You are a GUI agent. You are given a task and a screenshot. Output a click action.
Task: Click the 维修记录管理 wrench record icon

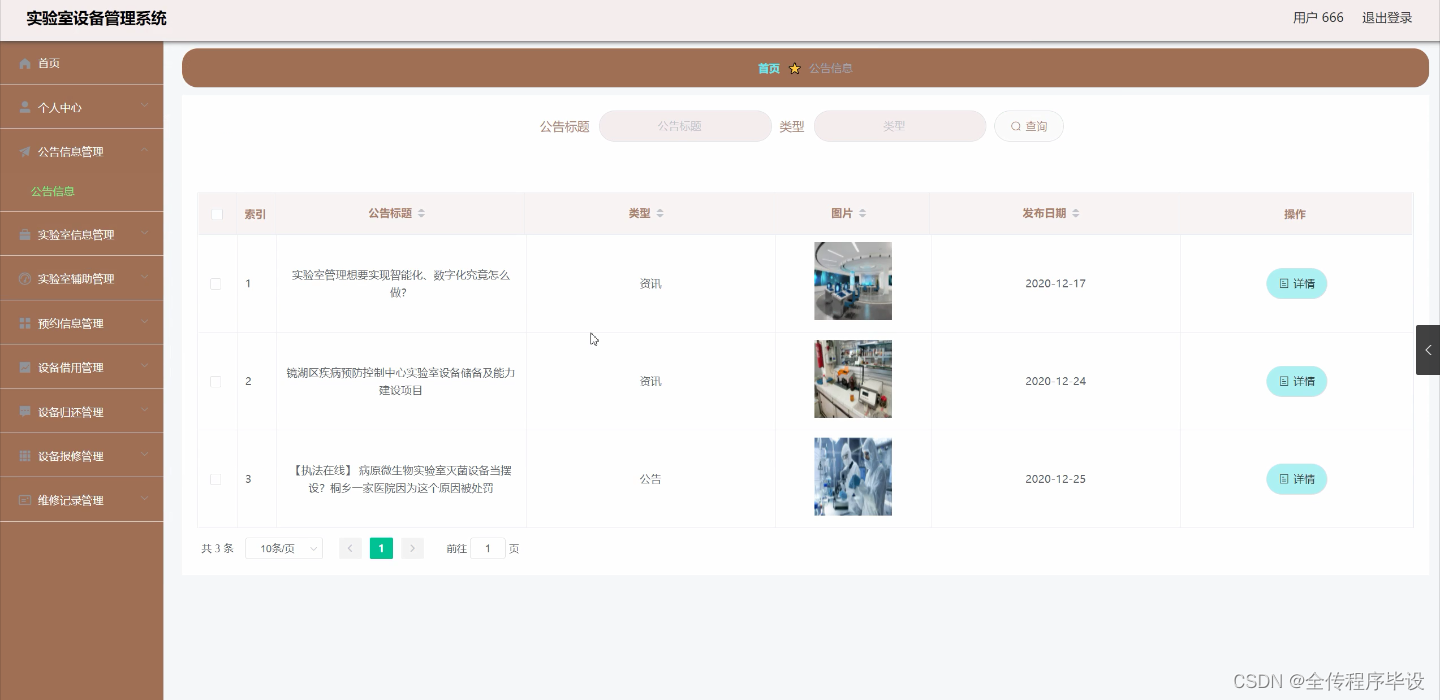tap(24, 499)
